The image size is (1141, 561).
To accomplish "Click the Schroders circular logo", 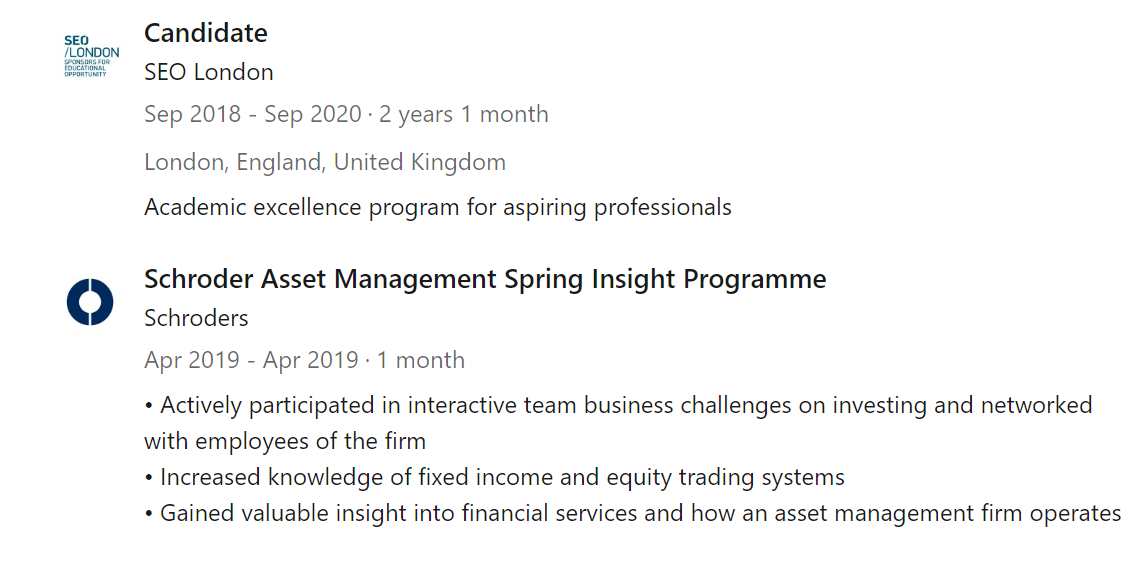I will pyautogui.click(x=91, y=302).
